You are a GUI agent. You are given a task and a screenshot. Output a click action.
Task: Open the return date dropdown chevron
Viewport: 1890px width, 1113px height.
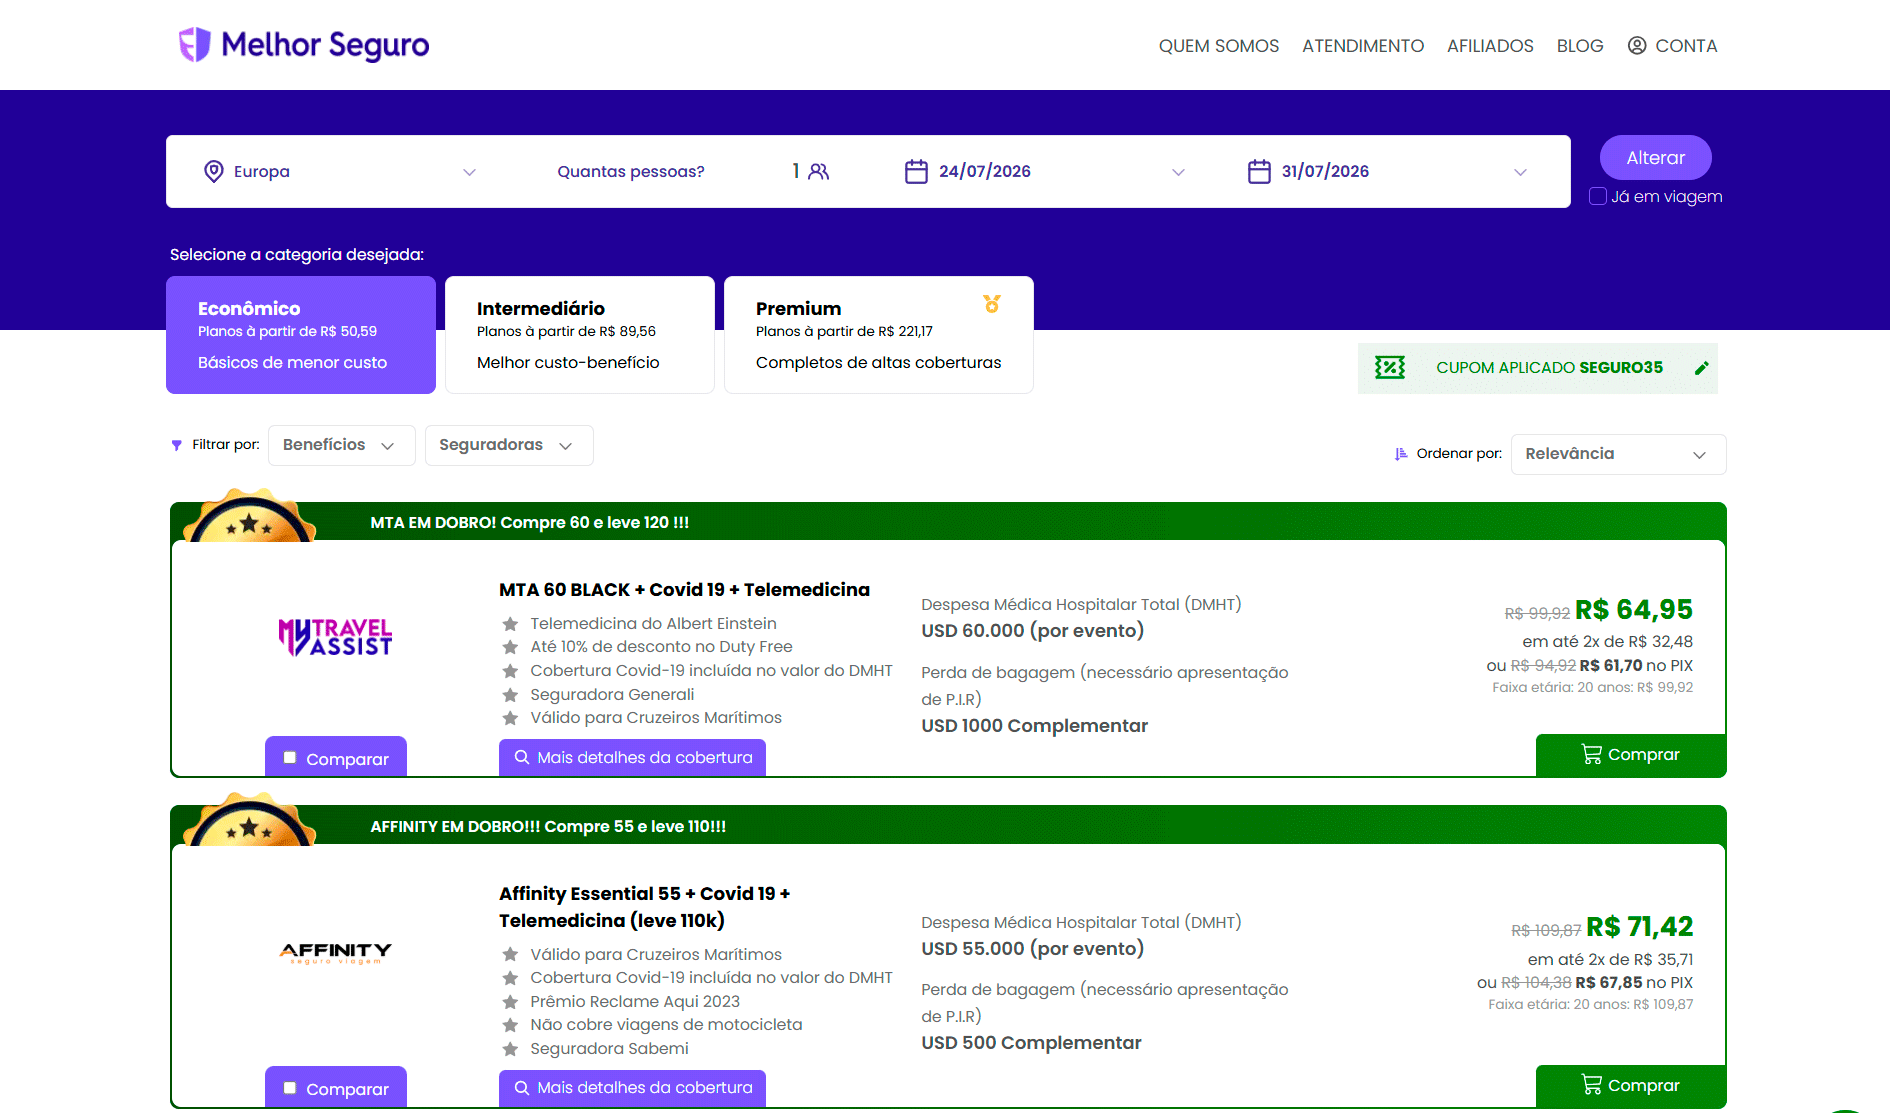pyautogui.click(x=1520, y=172)
